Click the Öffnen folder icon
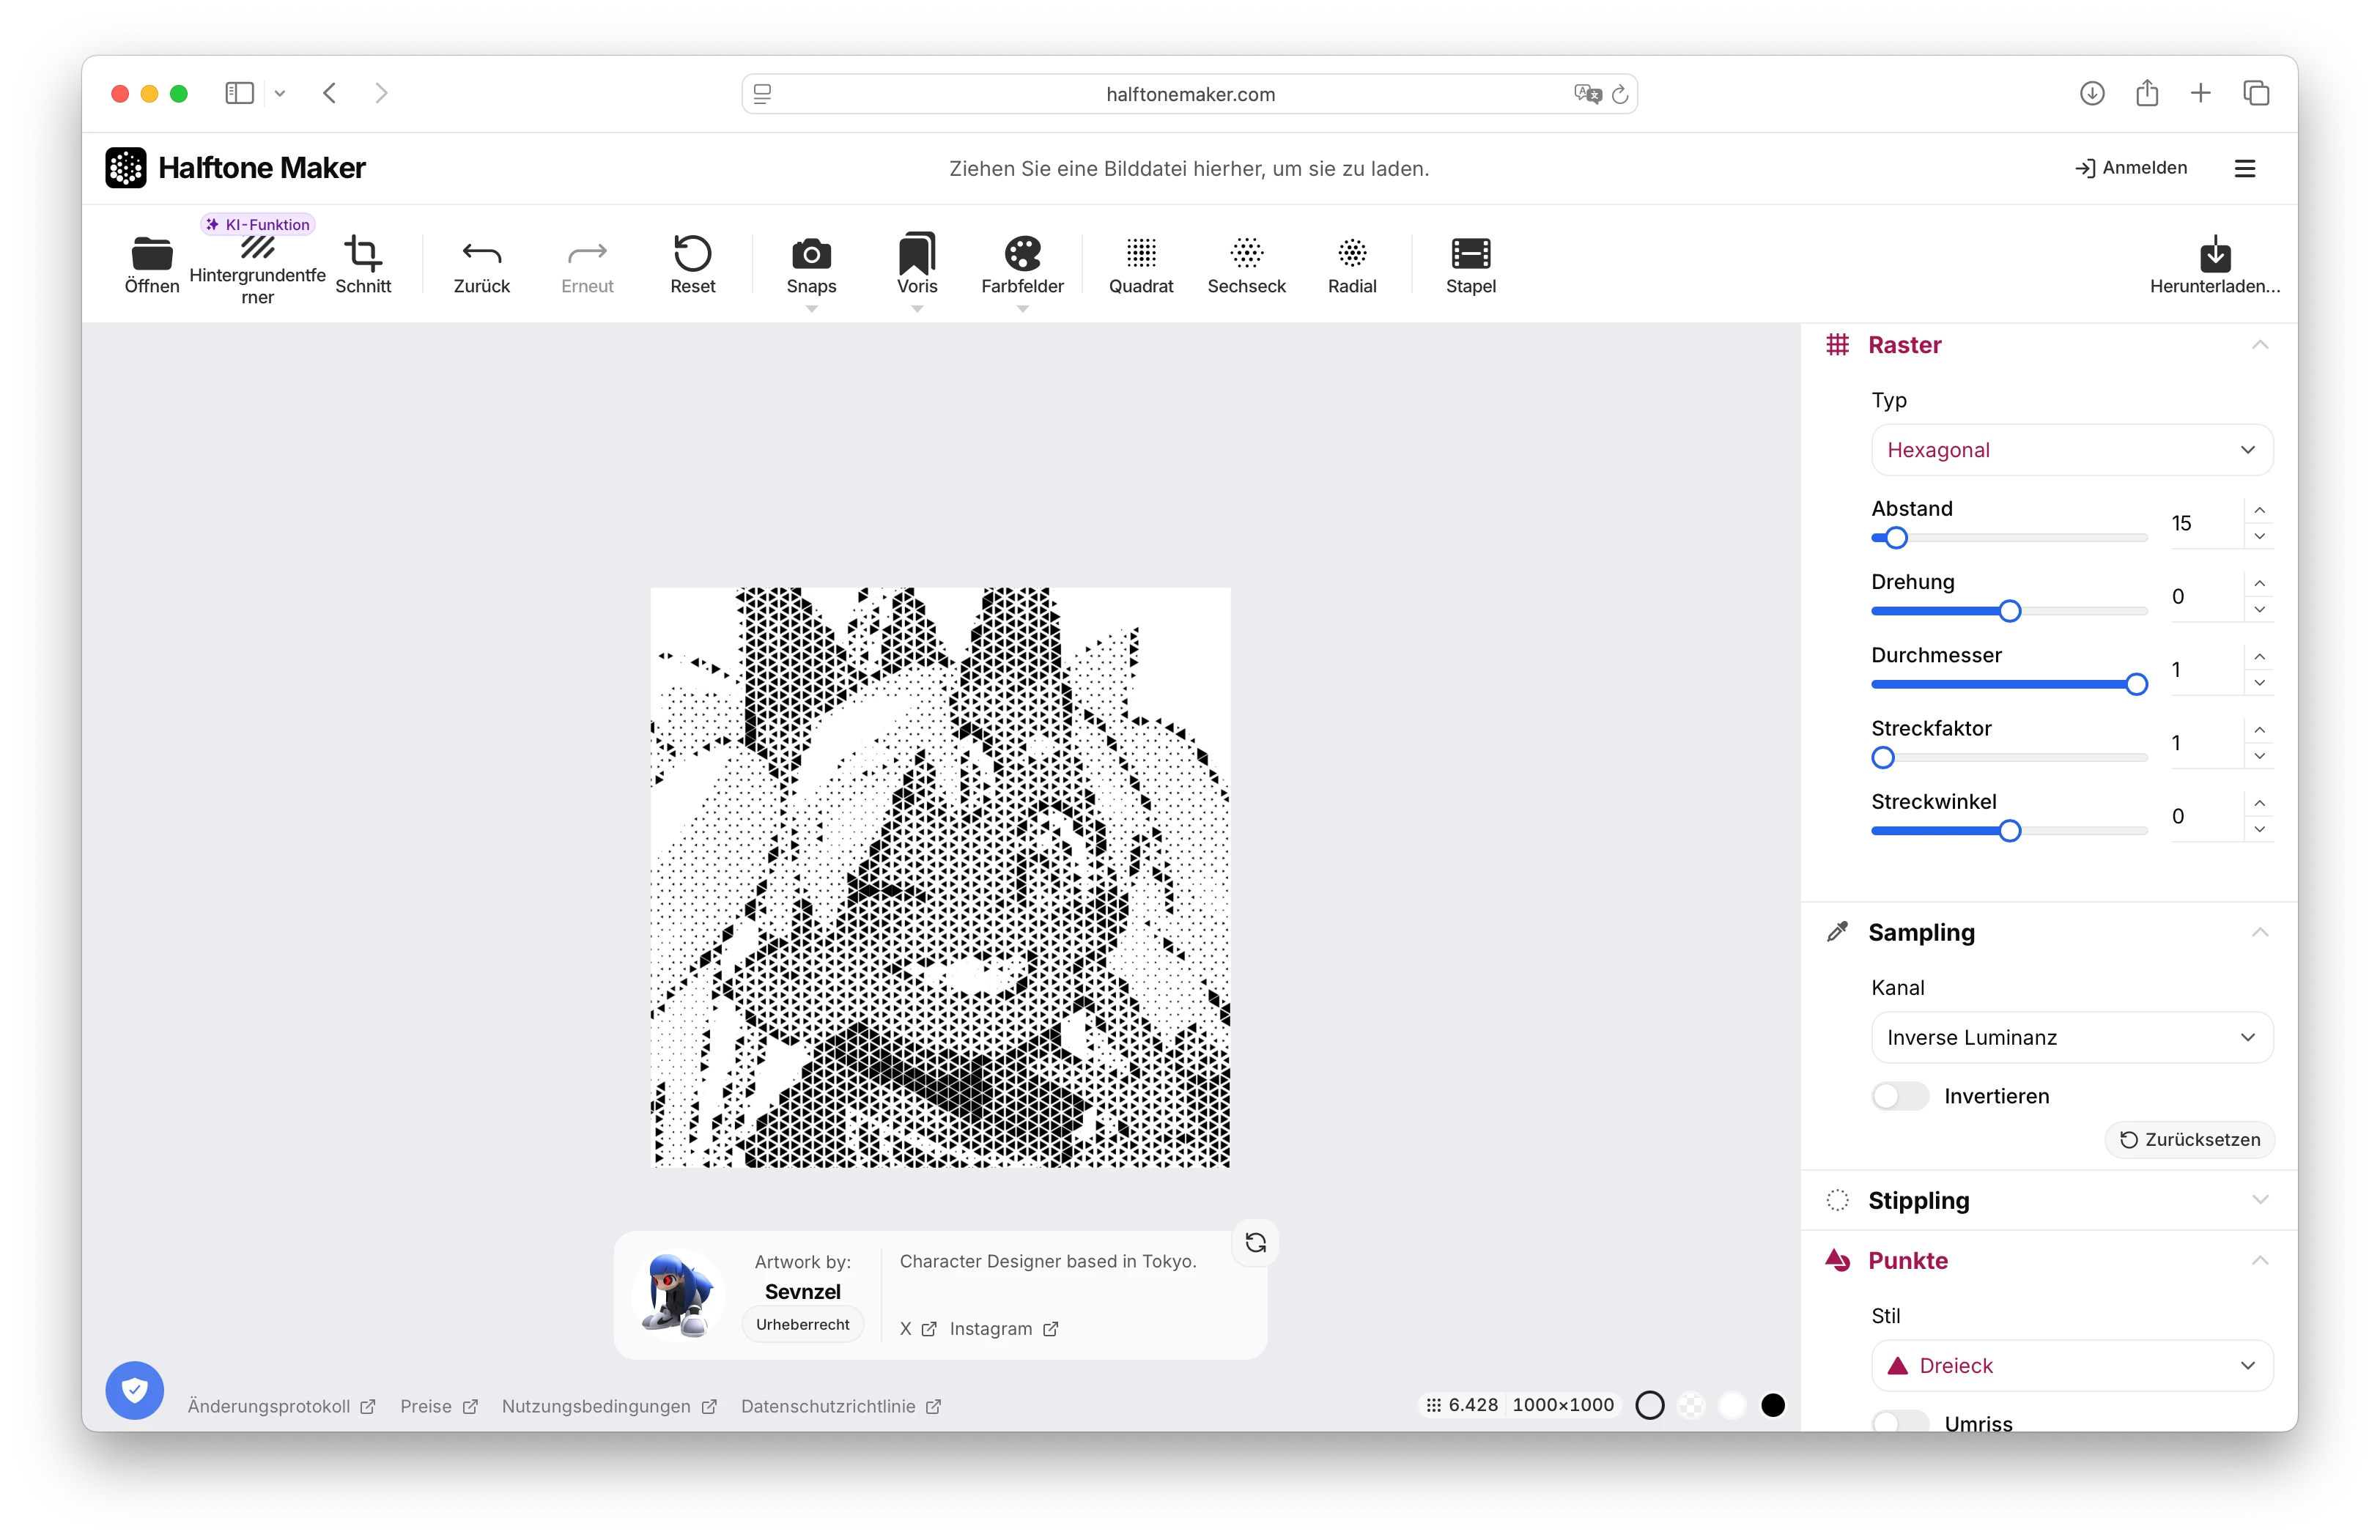The height and width of the screenshot is (1540, 2380). [x=152, y=255]
